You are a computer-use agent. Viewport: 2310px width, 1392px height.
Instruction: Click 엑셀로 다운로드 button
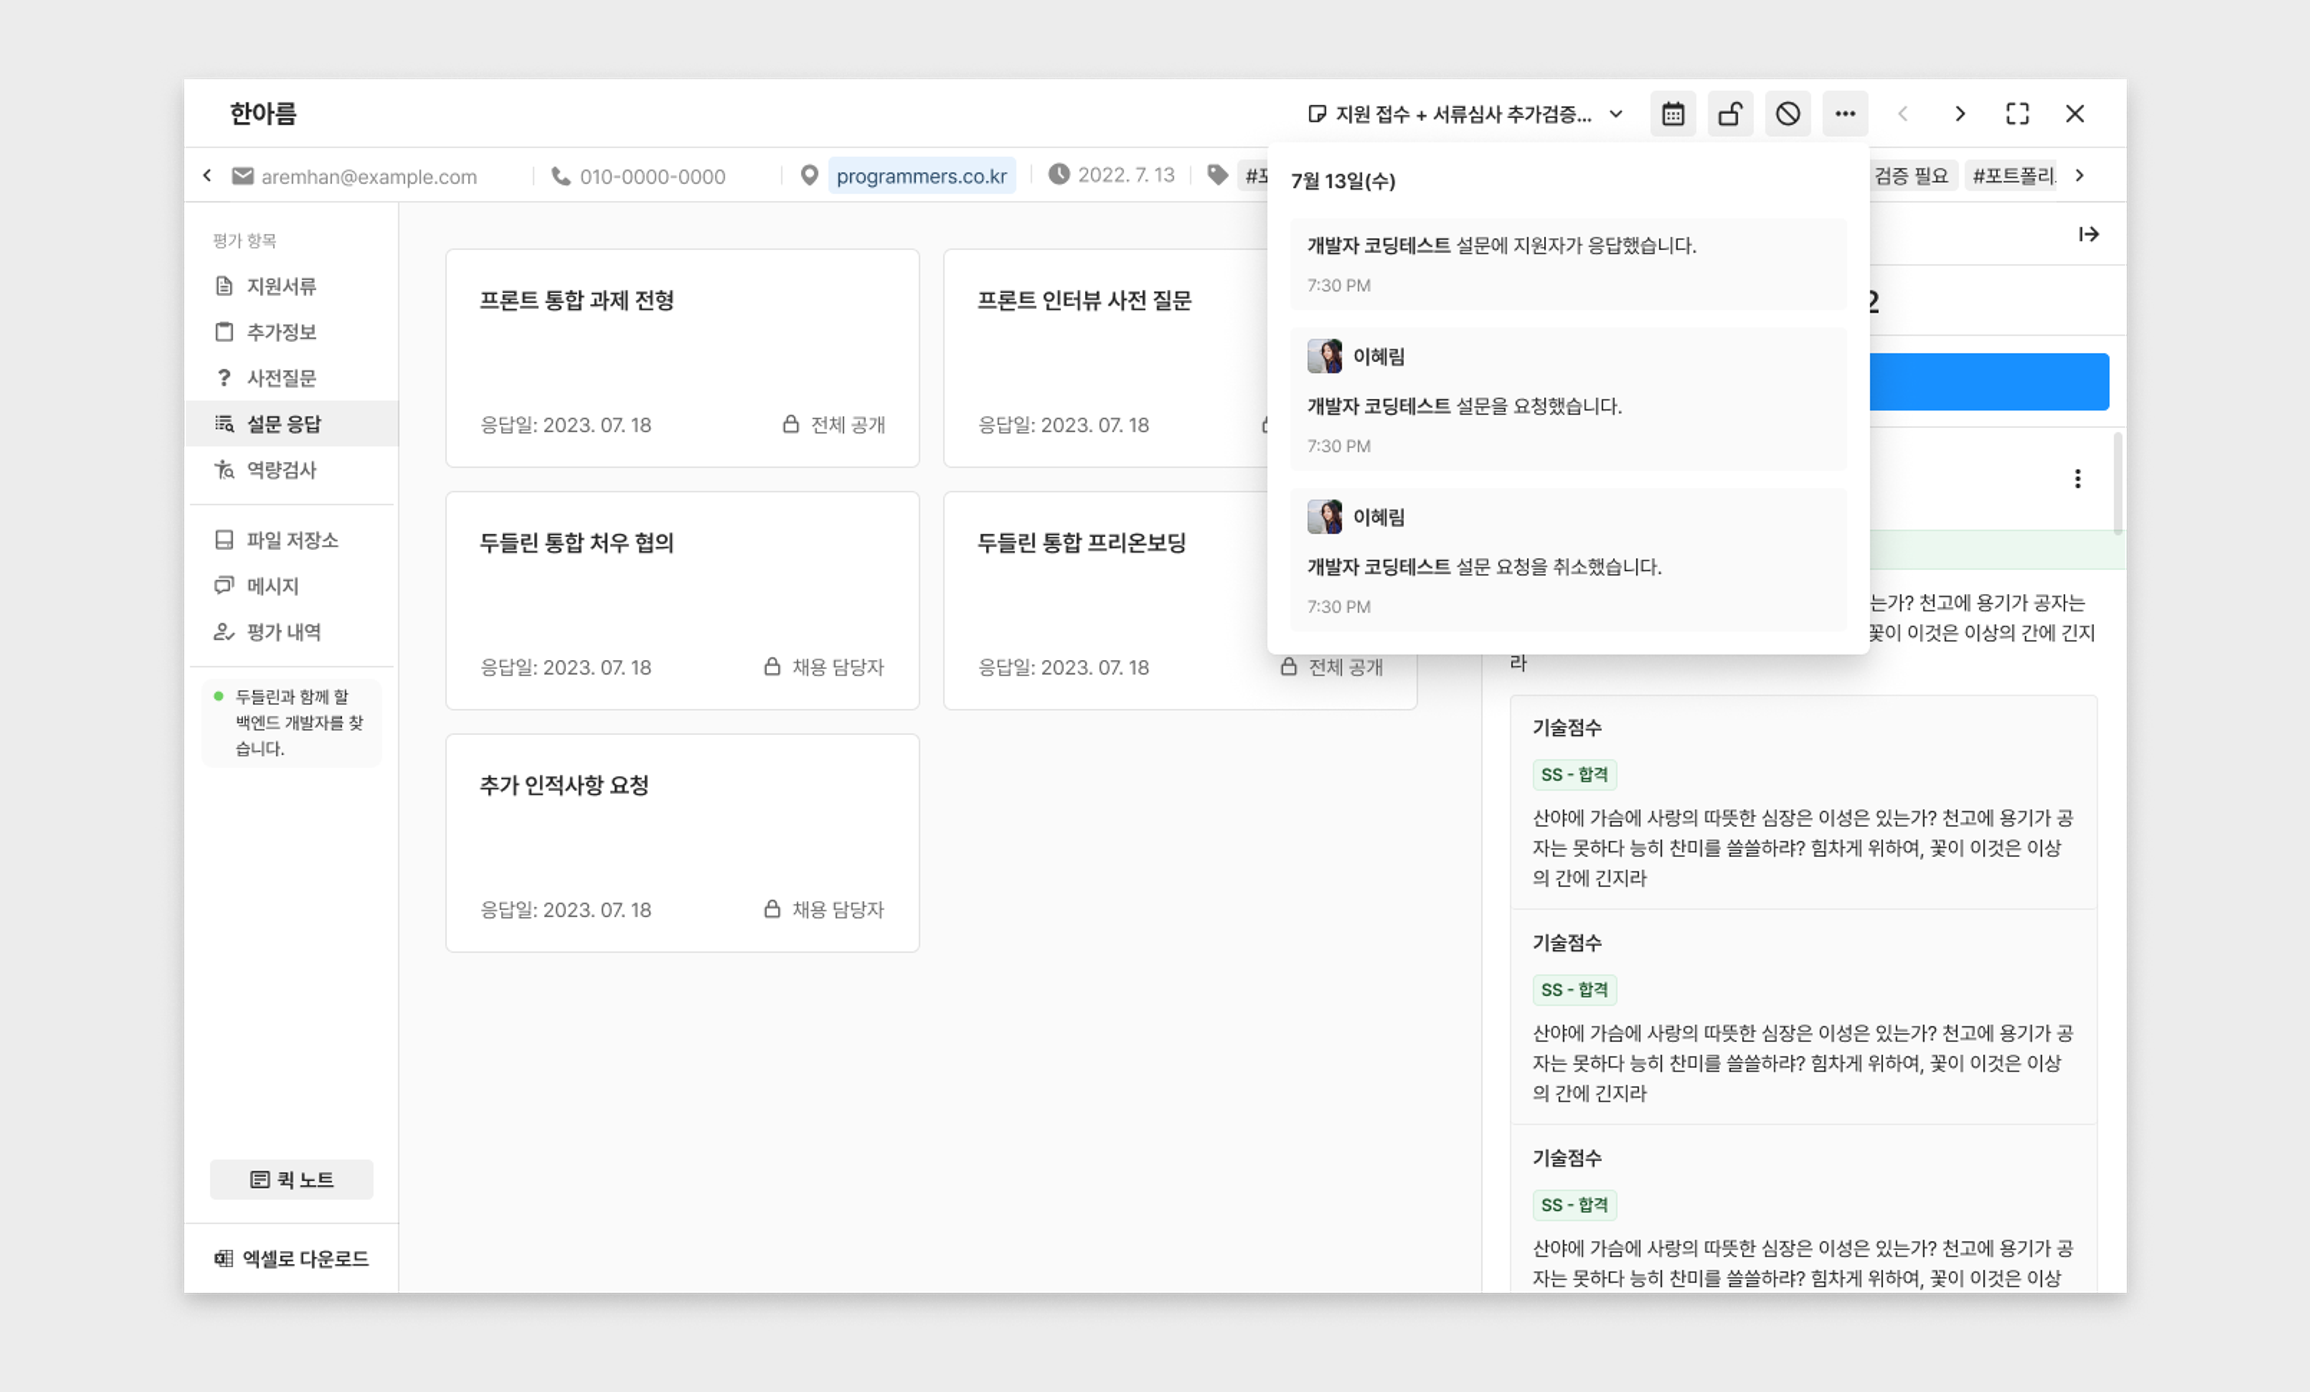tap(291, 1258)
